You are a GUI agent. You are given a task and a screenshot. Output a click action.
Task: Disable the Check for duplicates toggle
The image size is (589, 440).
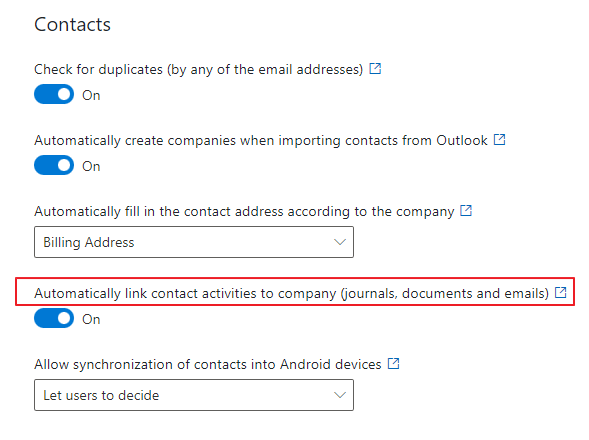point(54,94)
